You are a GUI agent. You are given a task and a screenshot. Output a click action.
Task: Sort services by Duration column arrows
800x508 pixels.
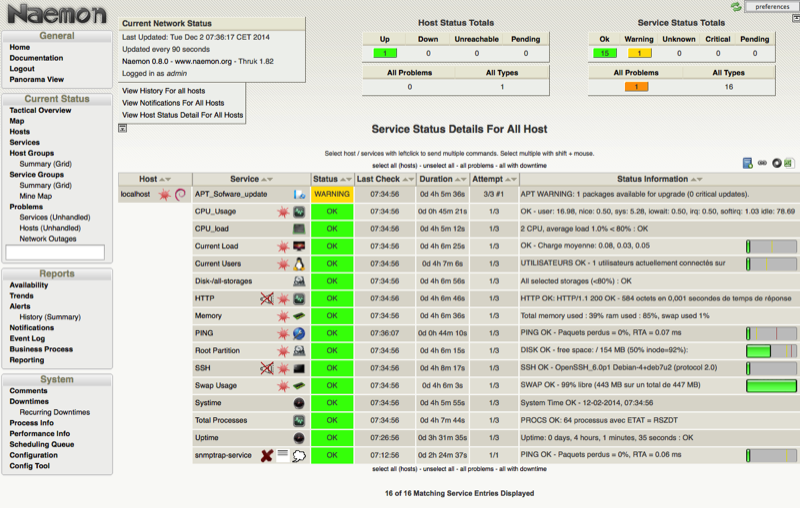(x=458, y=178)
